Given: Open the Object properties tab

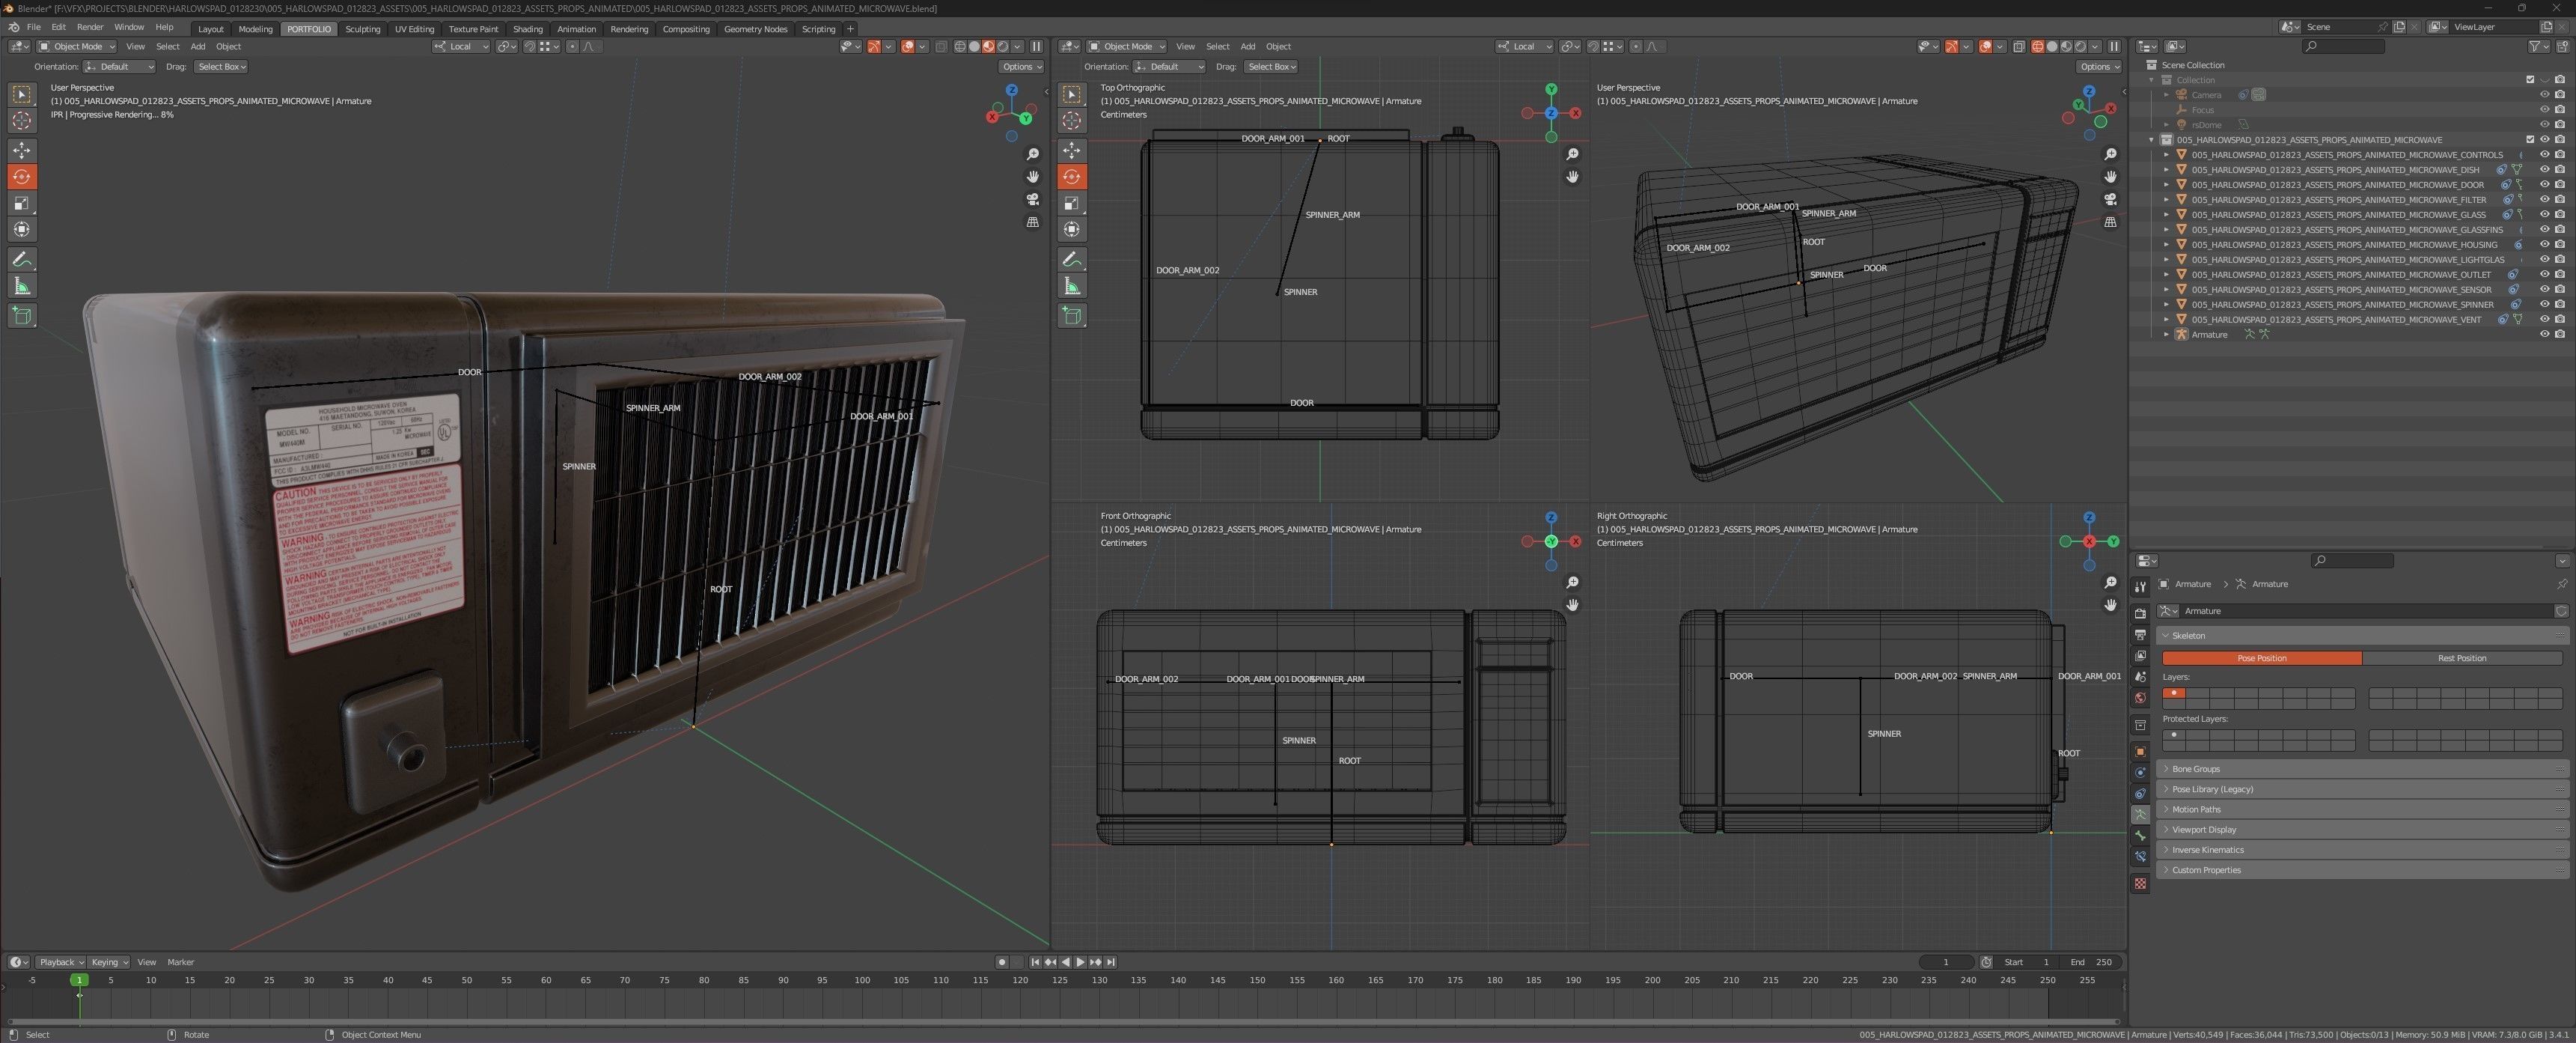Looking at the screenshot, I should [2140, 751].
